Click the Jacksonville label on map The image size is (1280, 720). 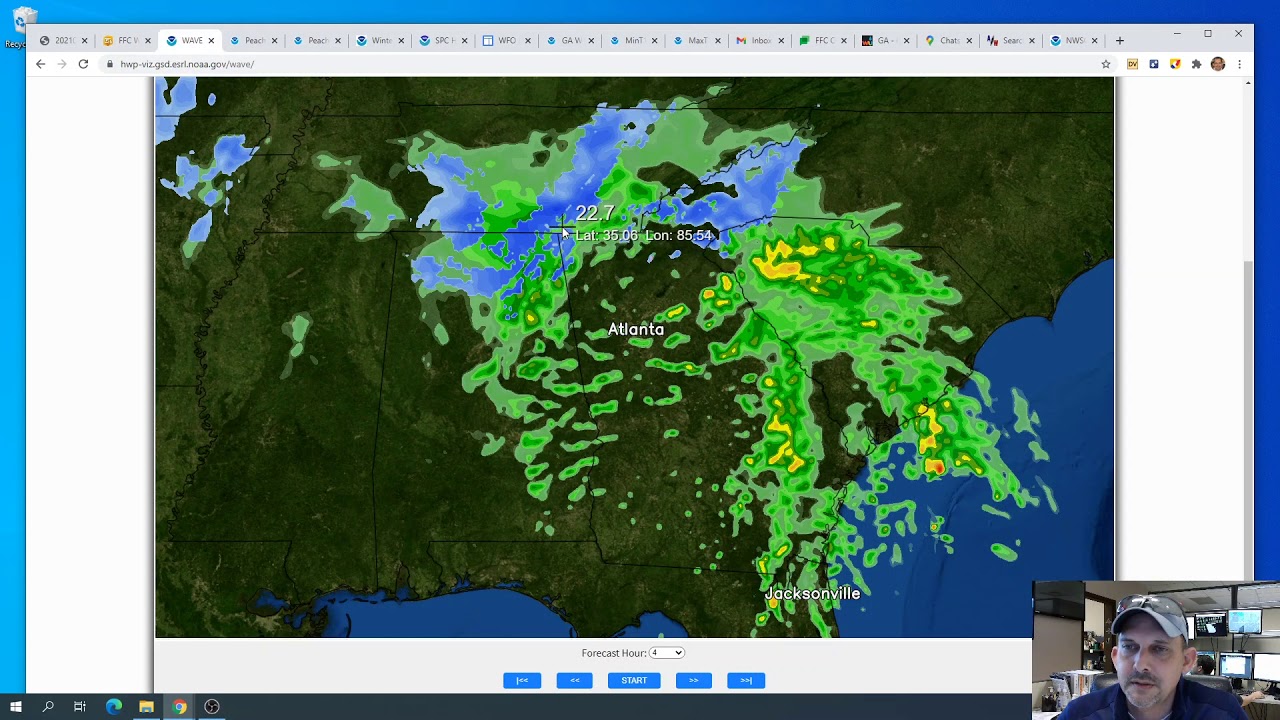pos(812,593)
